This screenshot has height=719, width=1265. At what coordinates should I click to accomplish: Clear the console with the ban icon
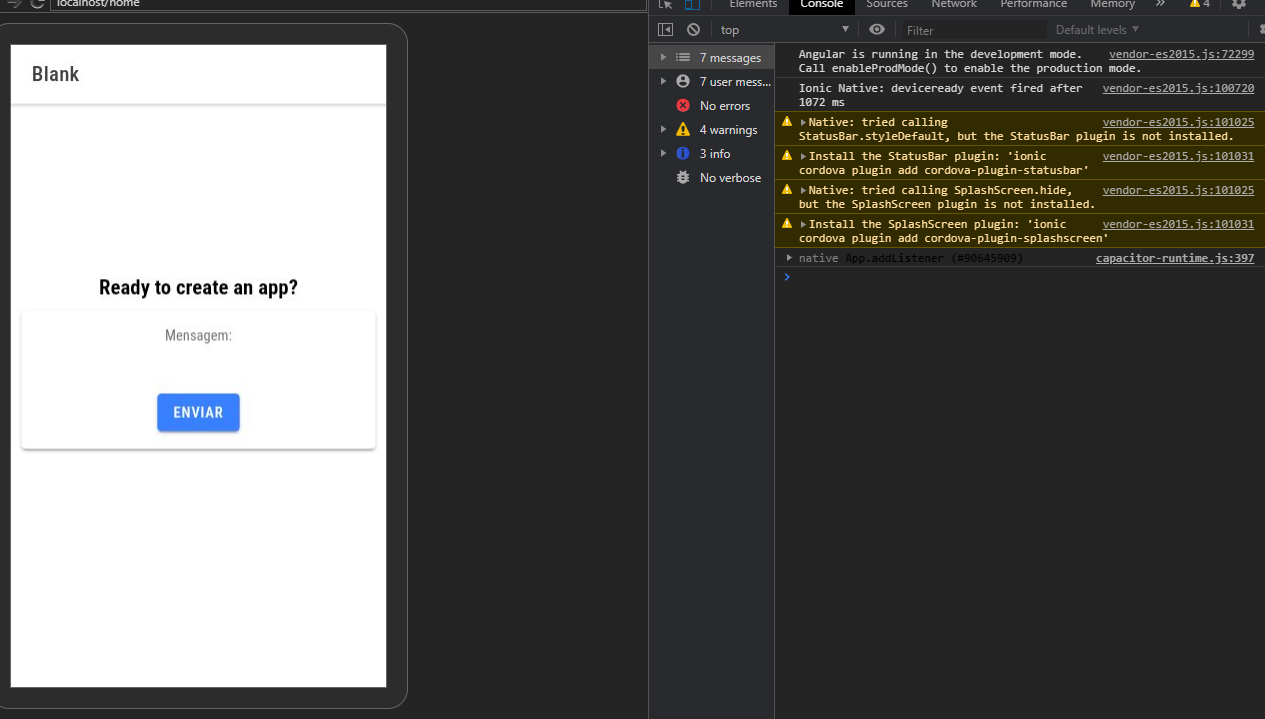point(693,30)
